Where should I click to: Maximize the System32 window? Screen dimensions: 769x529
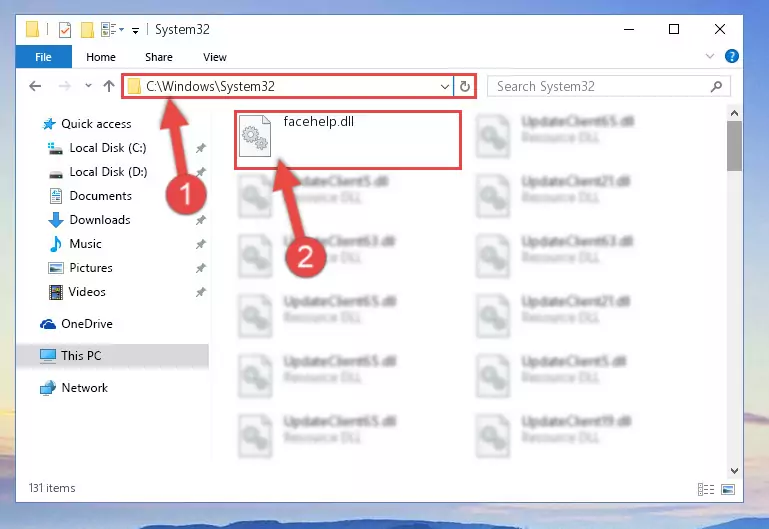674,29
